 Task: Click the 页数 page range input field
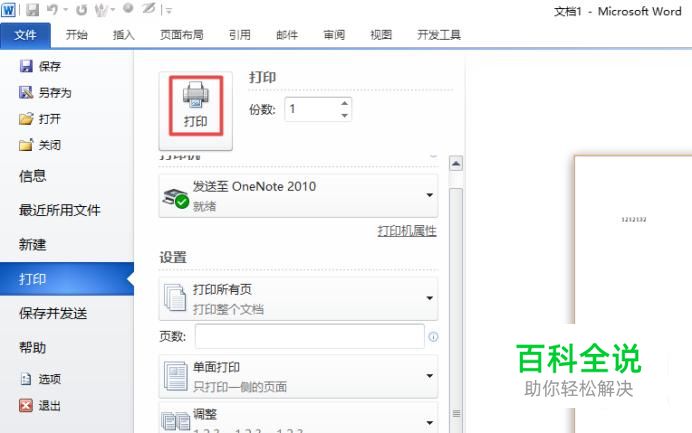pos(310,336)
